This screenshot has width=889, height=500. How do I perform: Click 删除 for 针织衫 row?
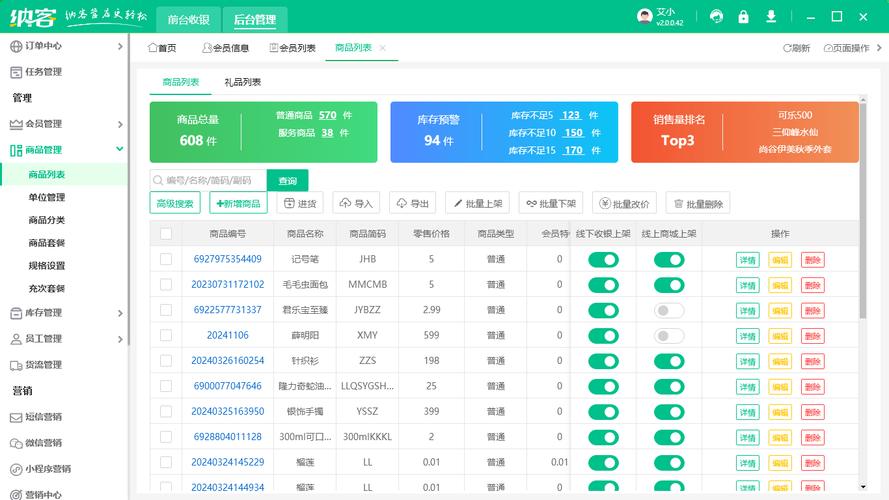[812, 362]
